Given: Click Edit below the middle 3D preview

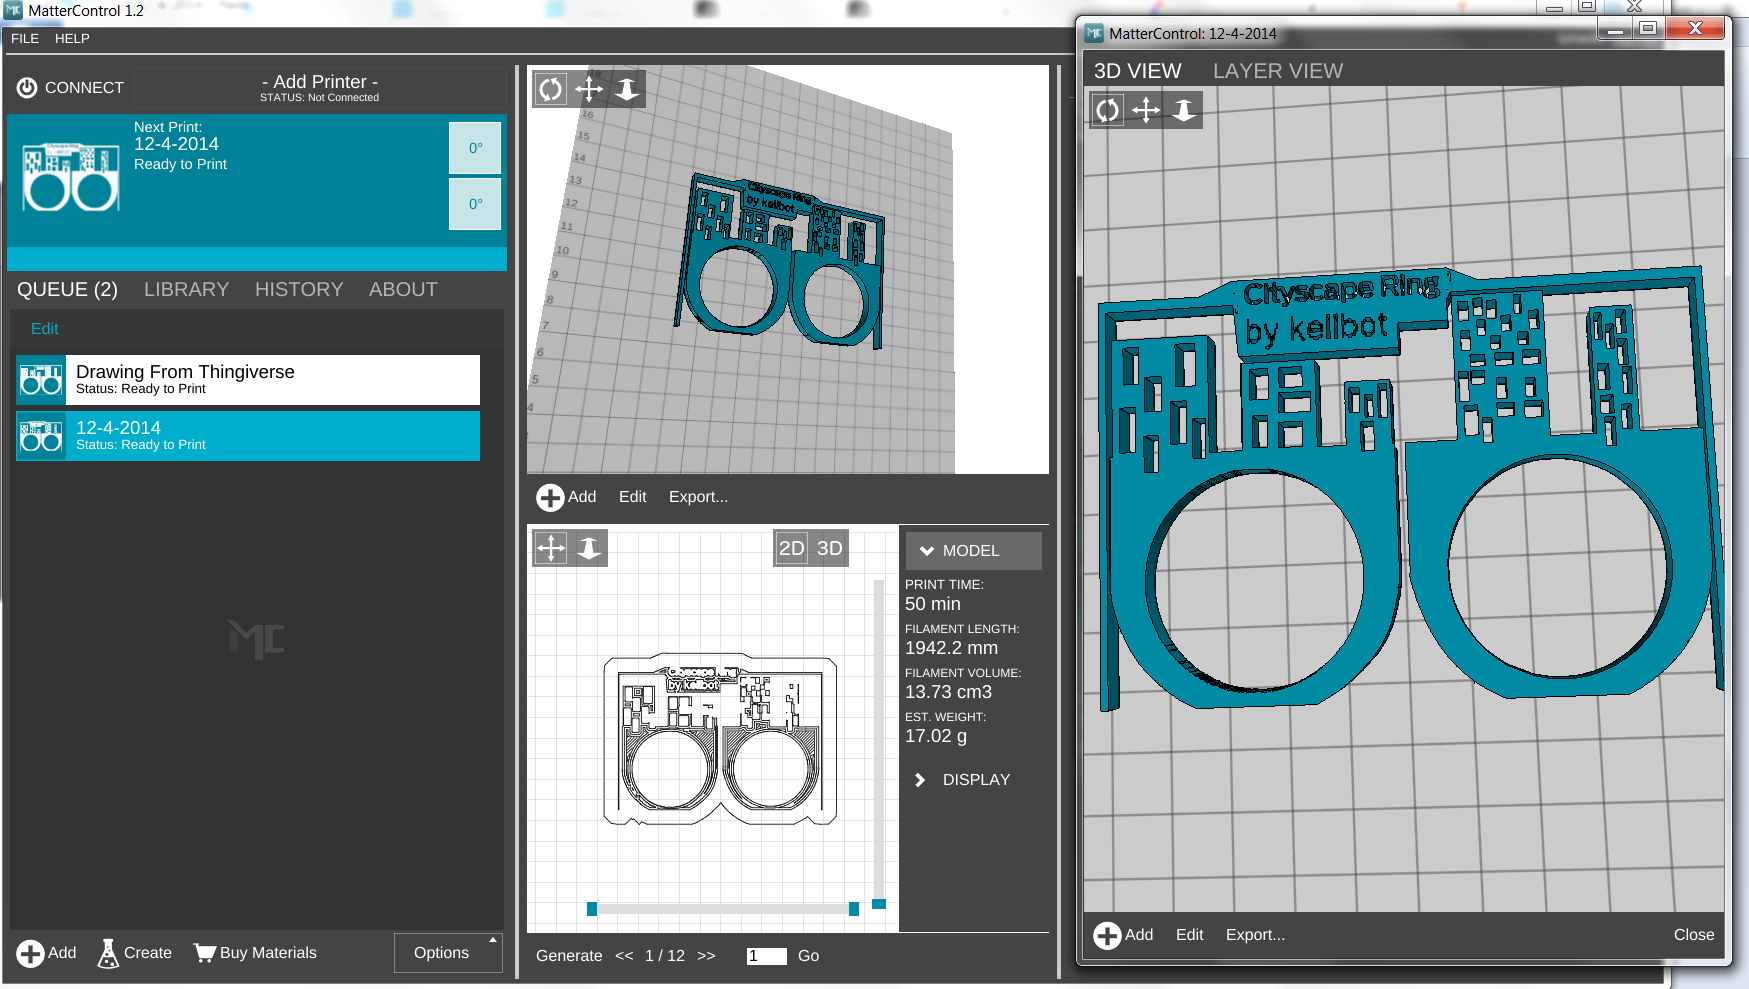Looking at the screenshot, I should click(633, 497).
